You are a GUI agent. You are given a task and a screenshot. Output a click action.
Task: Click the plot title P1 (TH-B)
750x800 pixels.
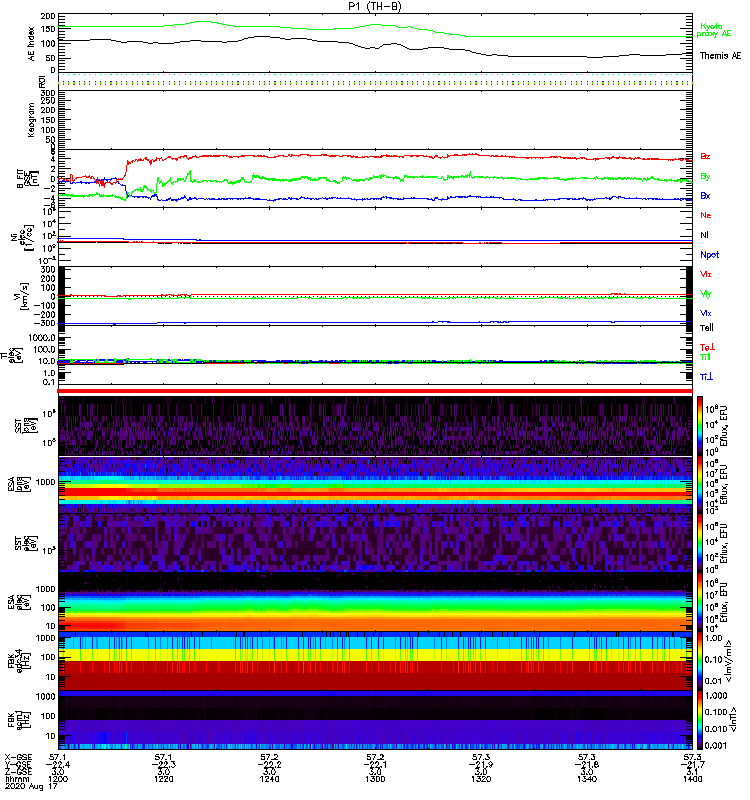click(374, 6)
